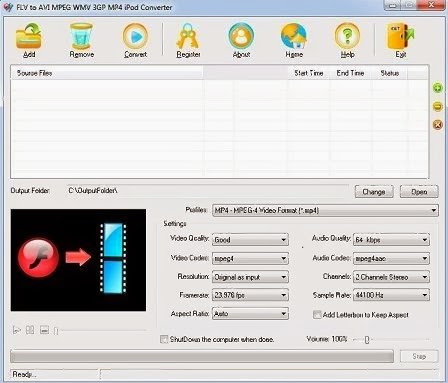The image size is (448, 383).
Task: Click the Ready status bar text
Action: click(24, 374)
